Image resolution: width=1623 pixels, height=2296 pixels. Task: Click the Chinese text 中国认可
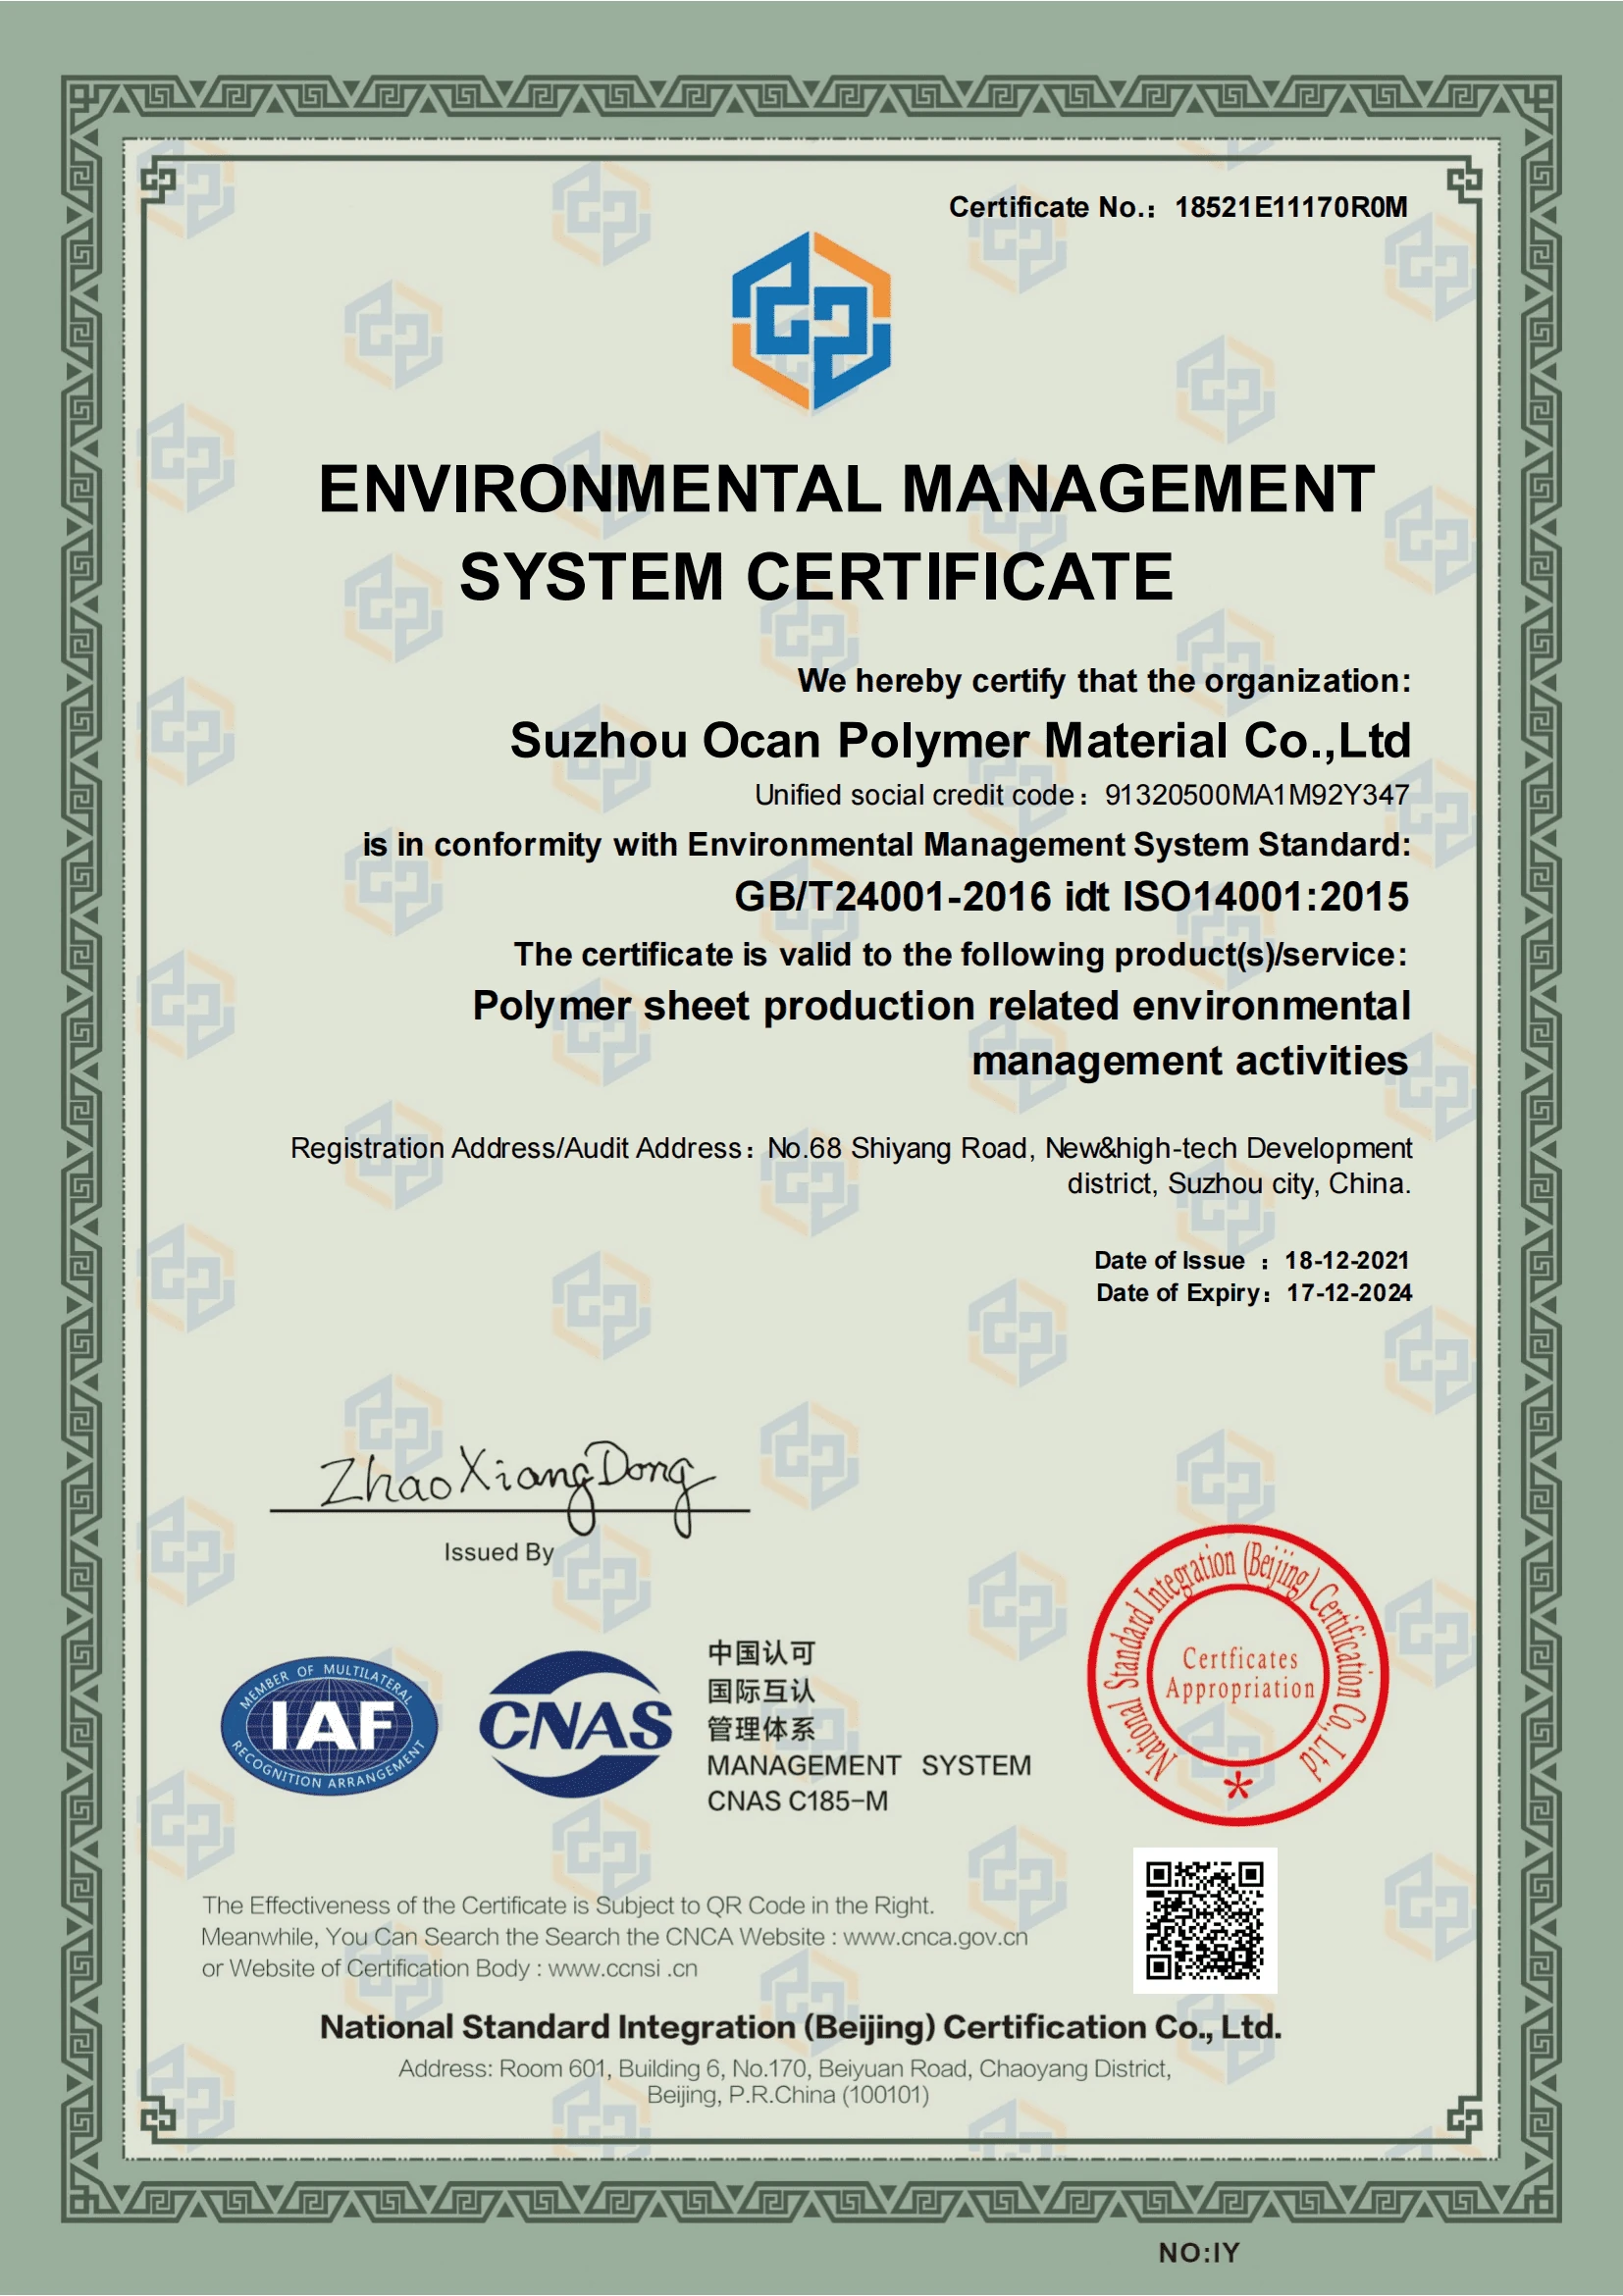[x=761, y=1653]
